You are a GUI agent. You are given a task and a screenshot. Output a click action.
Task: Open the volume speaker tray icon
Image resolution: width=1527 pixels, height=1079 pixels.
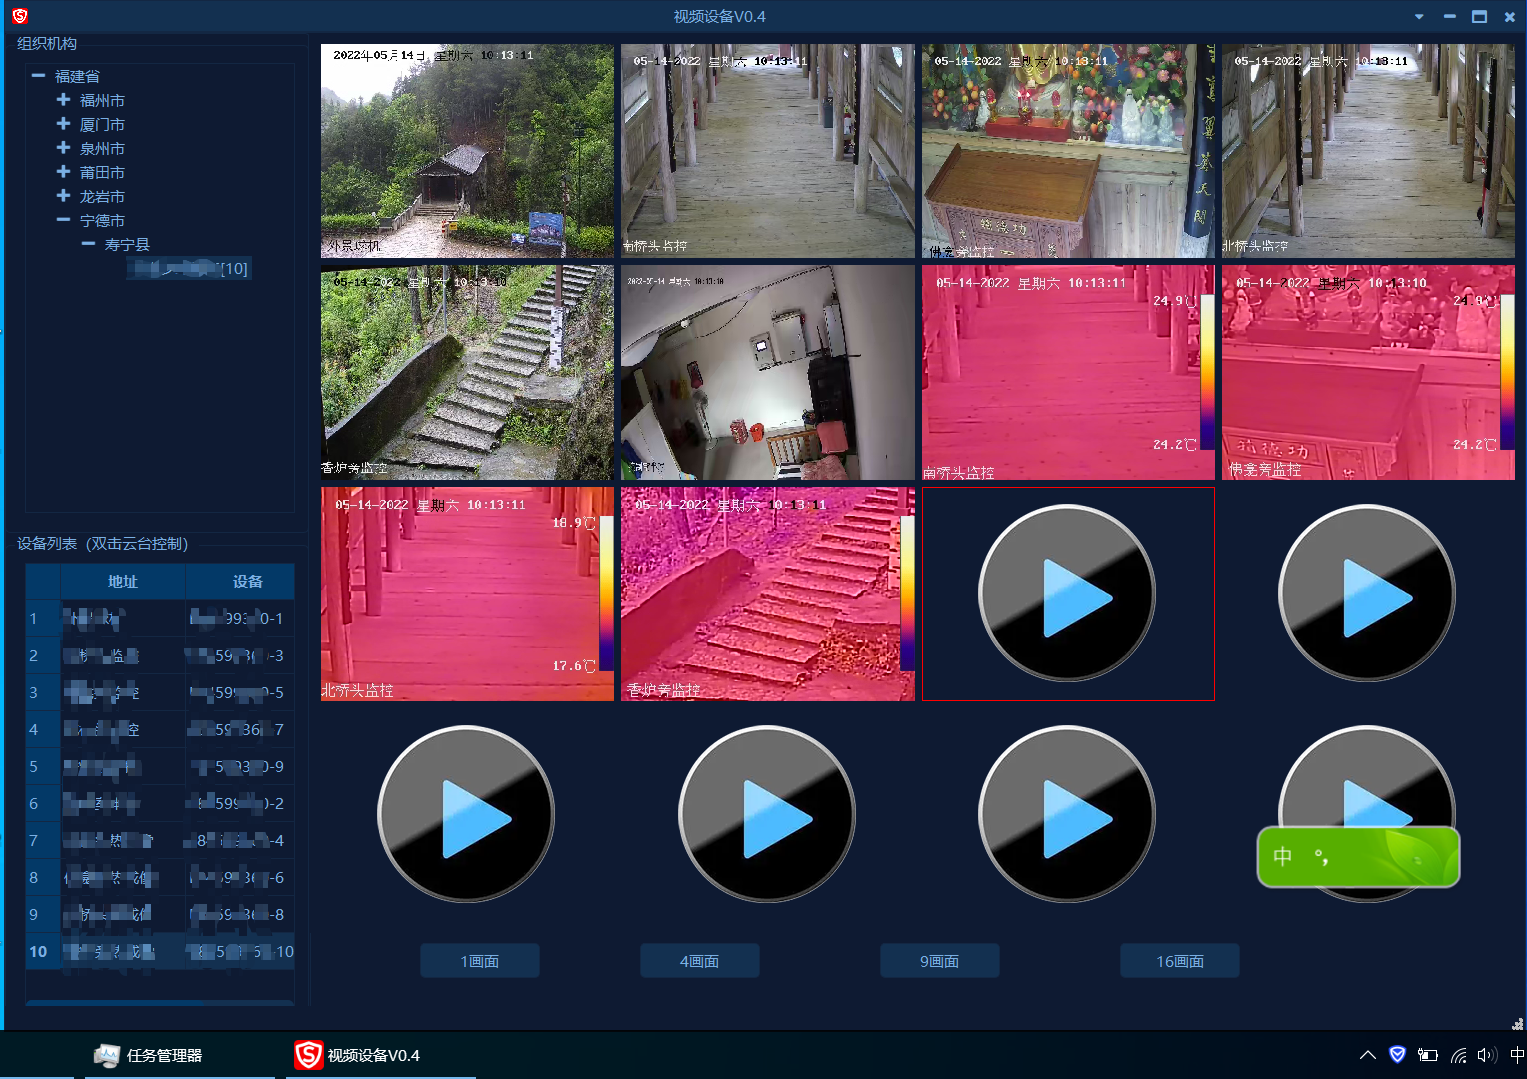pos(1487,1055)
